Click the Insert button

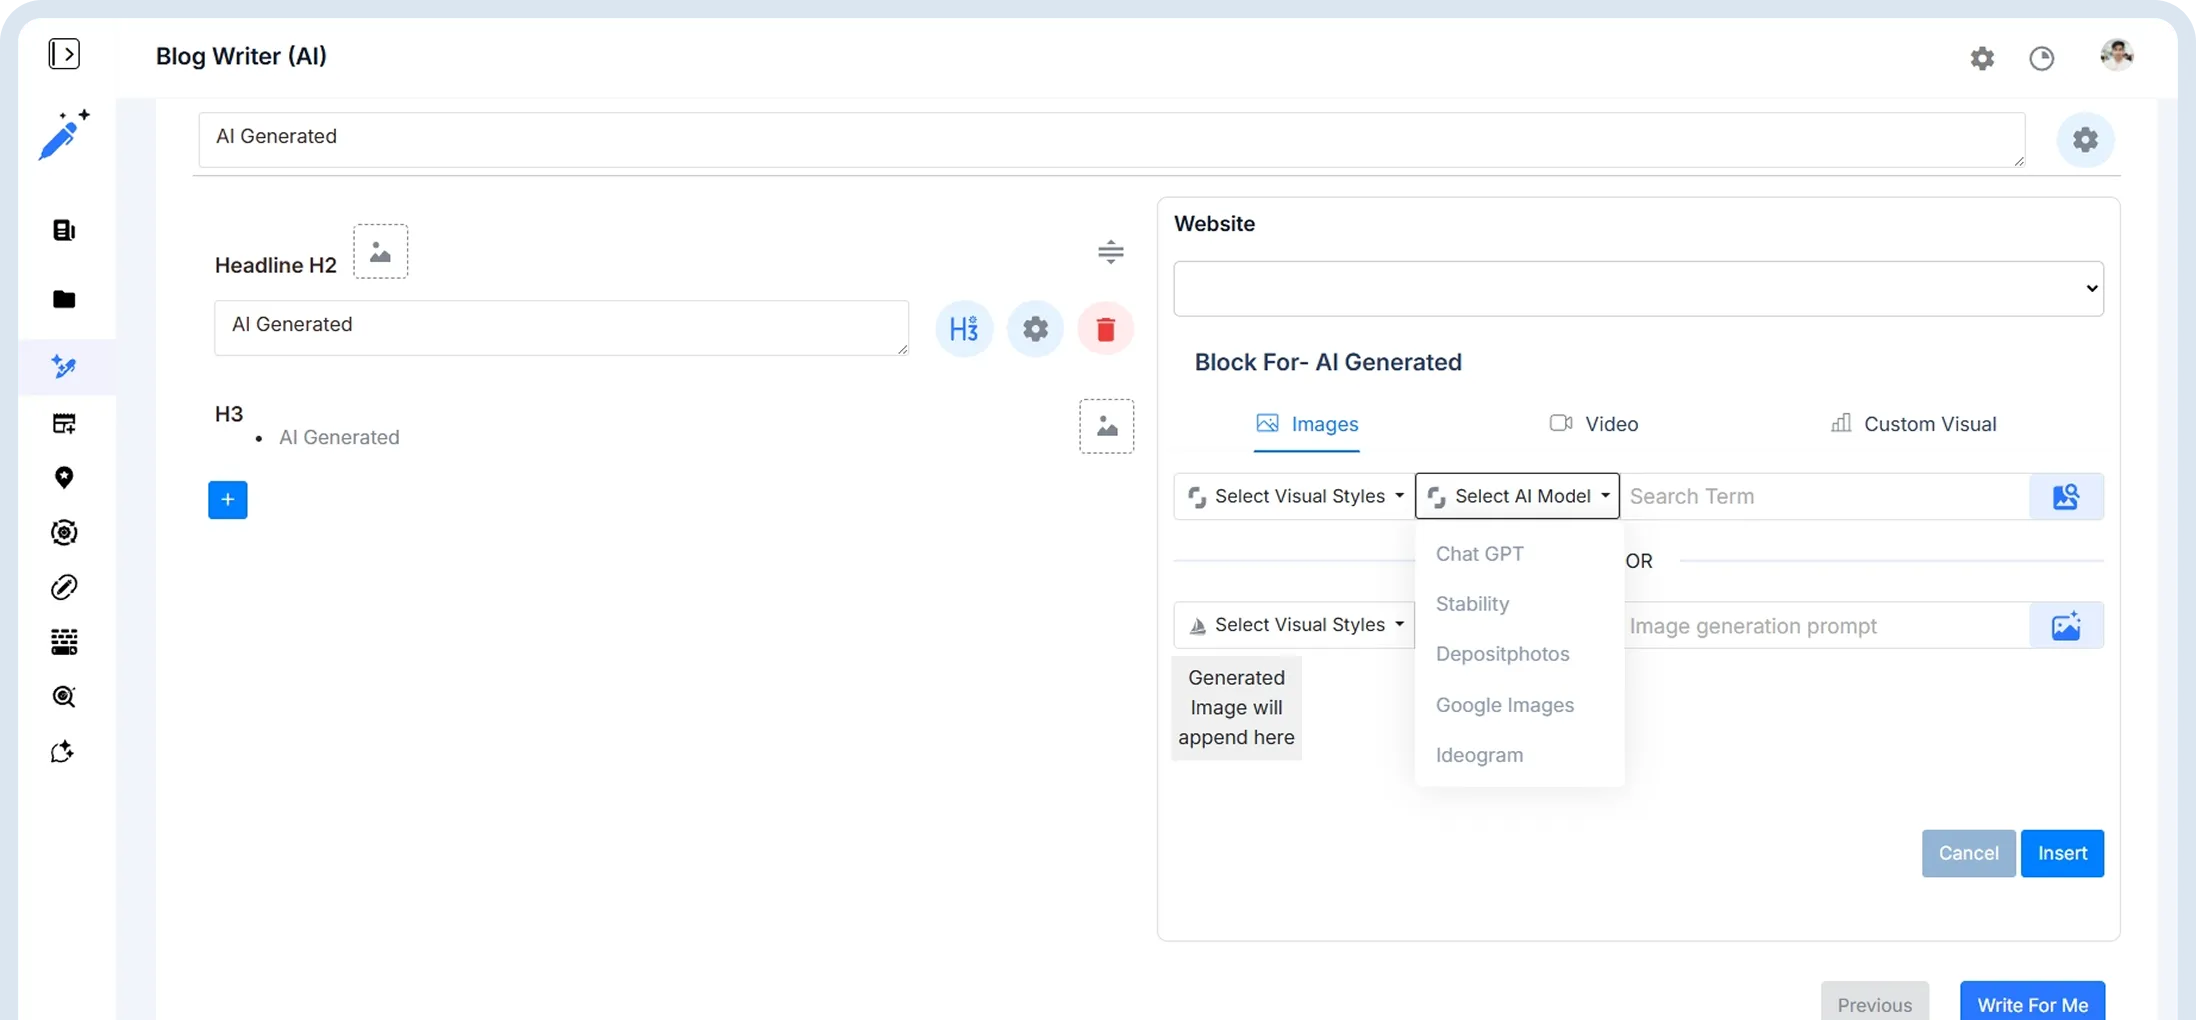coord(2062,853)
